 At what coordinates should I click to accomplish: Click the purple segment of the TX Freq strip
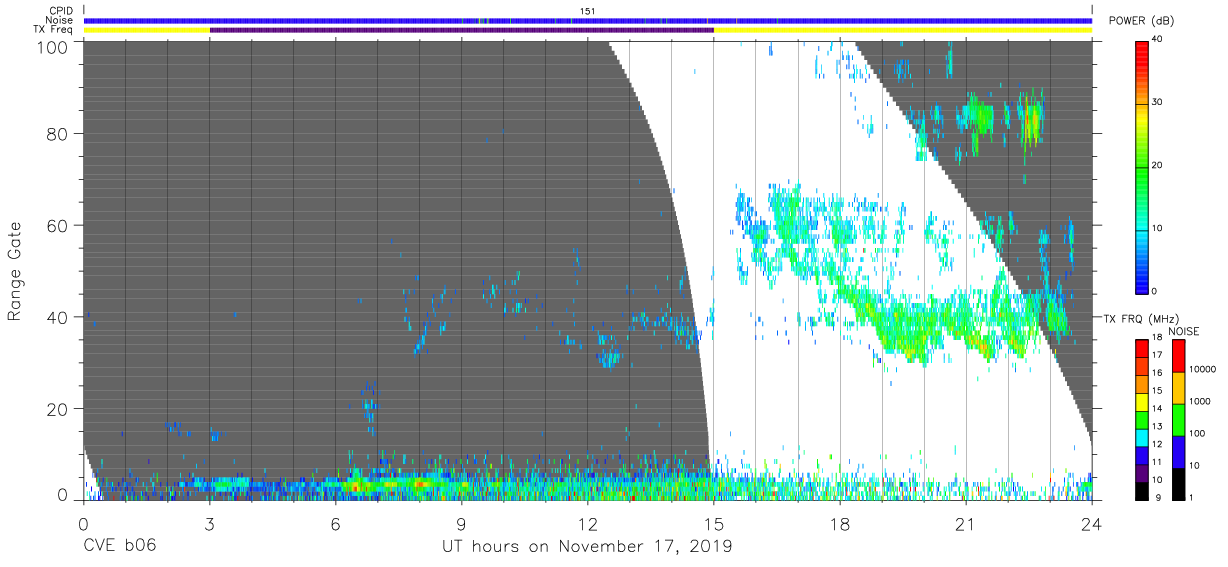click(x=461, y=30)
